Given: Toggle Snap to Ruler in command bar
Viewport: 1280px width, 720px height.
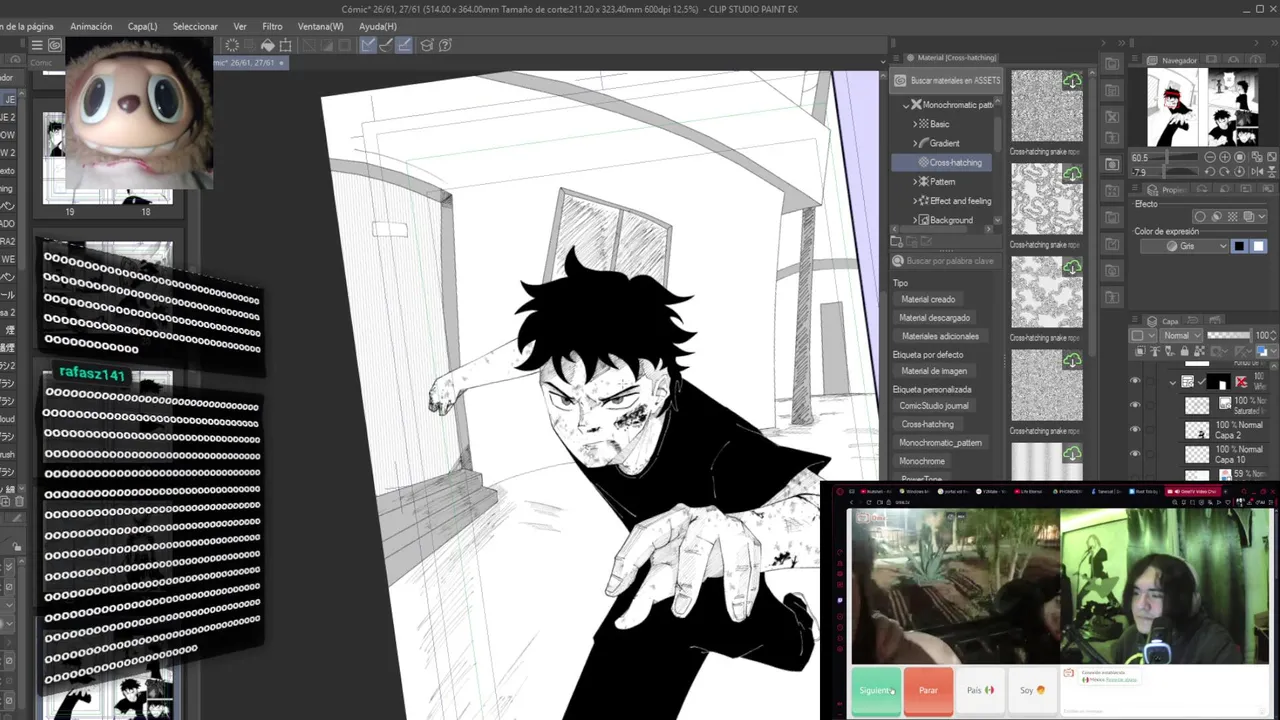Looking at the screenshot, I should [x=368, y=45].
